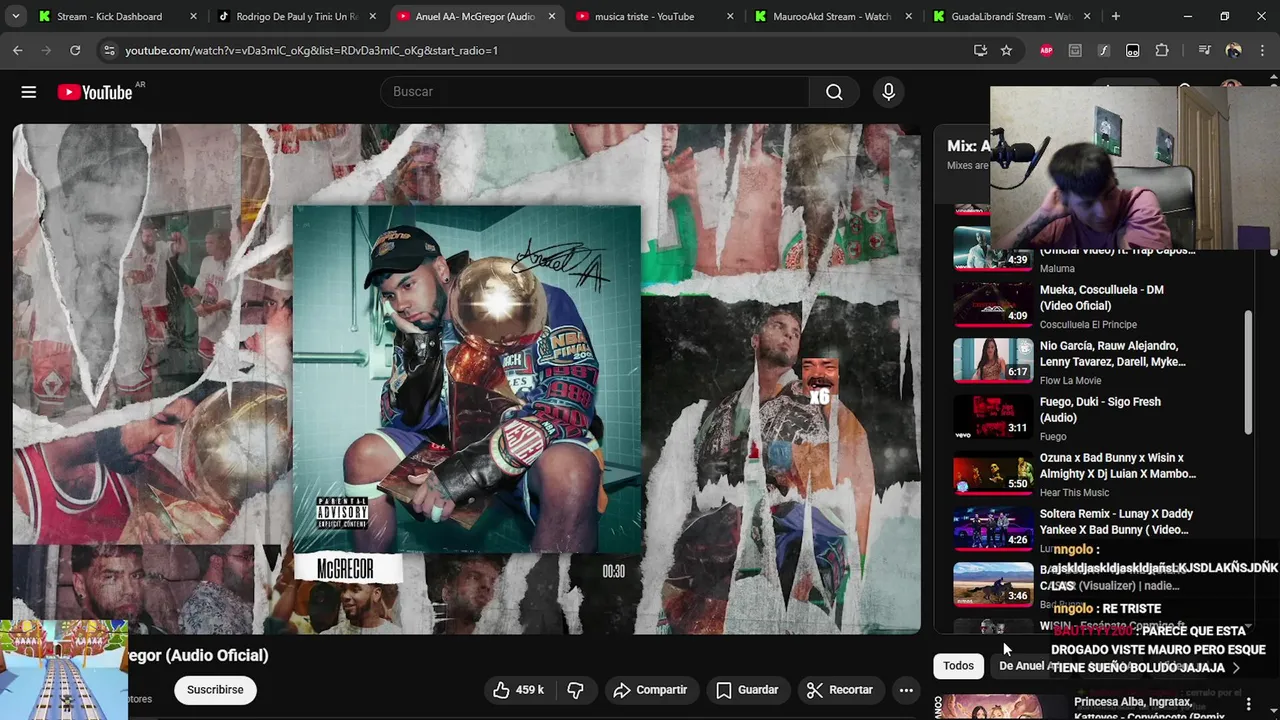The height and width of the screenshot is (720, 1280).
Task: Like the video with thumbs up
Action: point(518,690)
